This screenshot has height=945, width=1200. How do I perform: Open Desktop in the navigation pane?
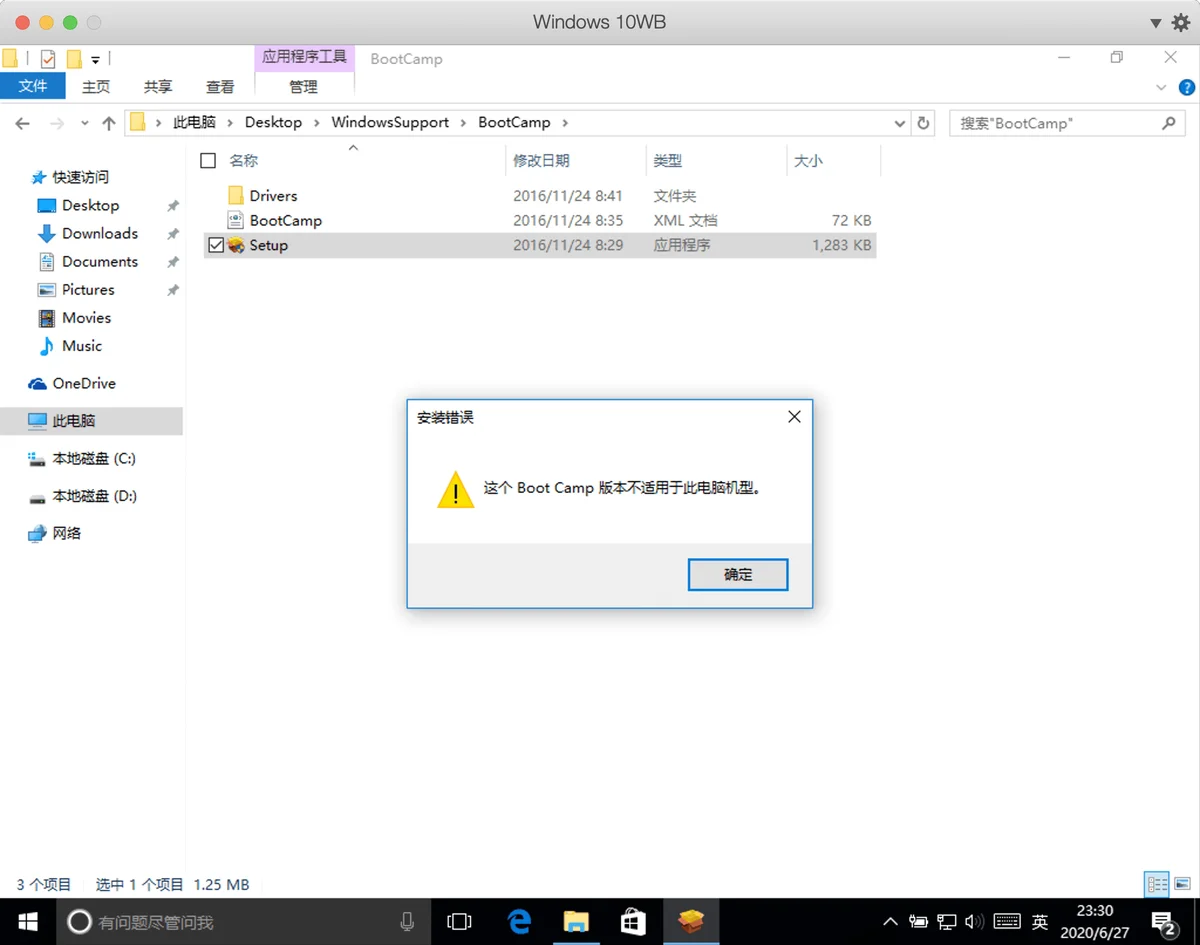(90, 205)
